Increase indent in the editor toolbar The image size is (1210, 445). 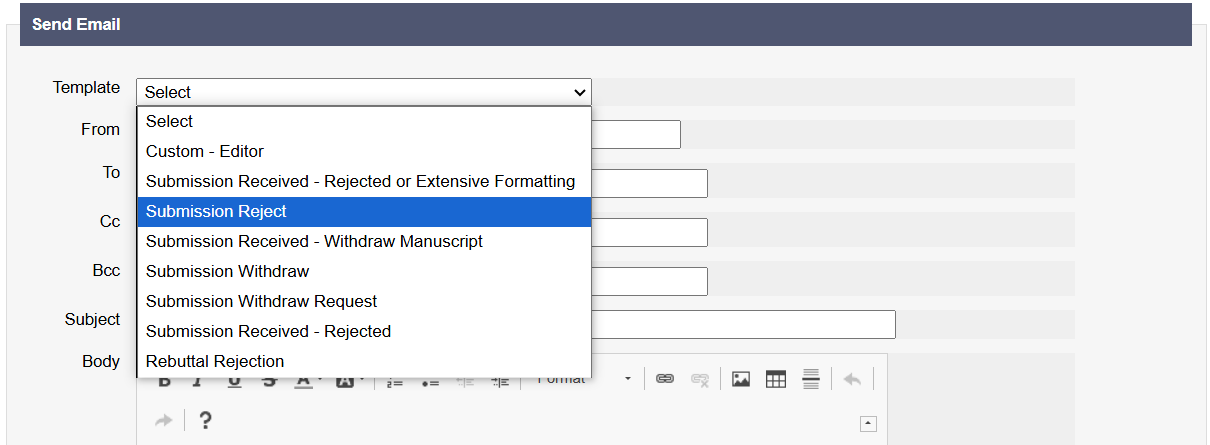[500, 382]
